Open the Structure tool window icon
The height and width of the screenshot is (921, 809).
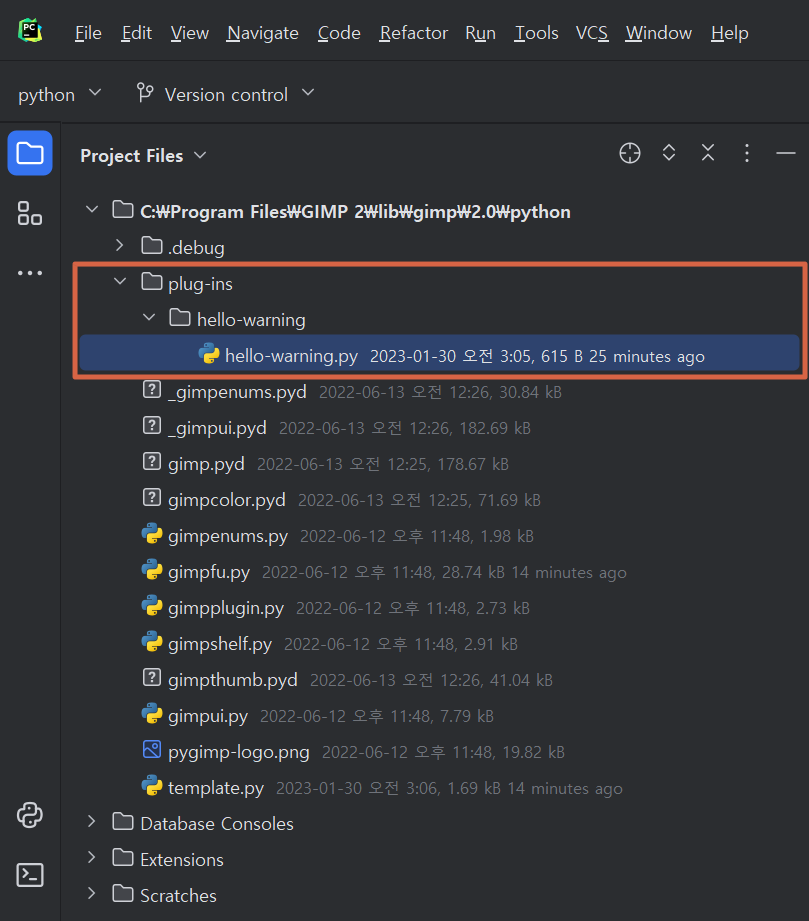[30, 213]
